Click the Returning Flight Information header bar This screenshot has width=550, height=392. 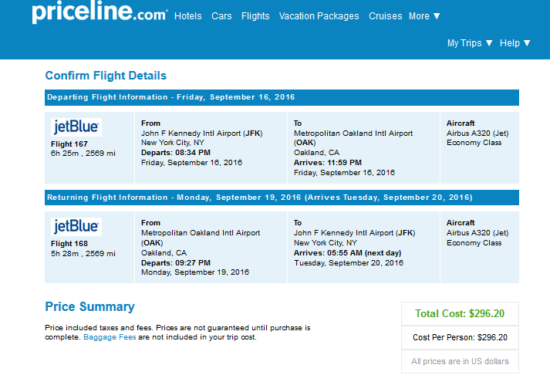point(282,197)
